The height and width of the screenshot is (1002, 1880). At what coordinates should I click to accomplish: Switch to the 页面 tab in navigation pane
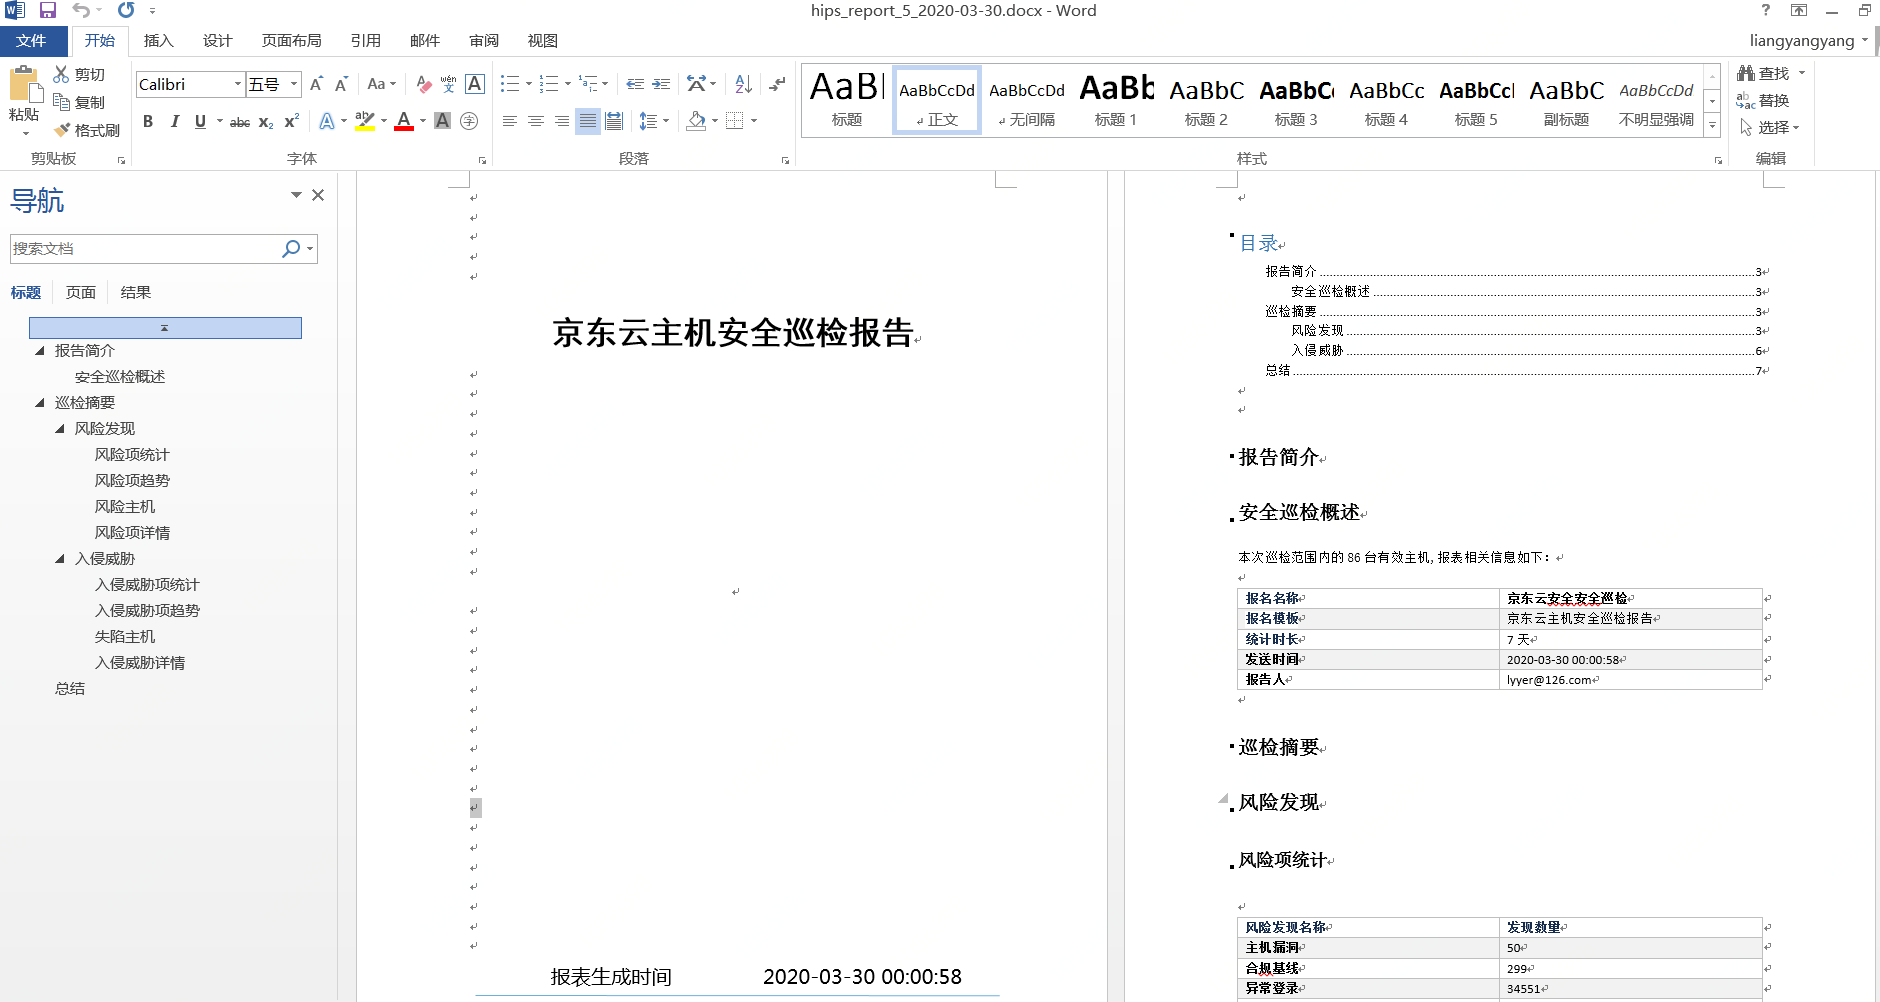click(x=80, y=292)
